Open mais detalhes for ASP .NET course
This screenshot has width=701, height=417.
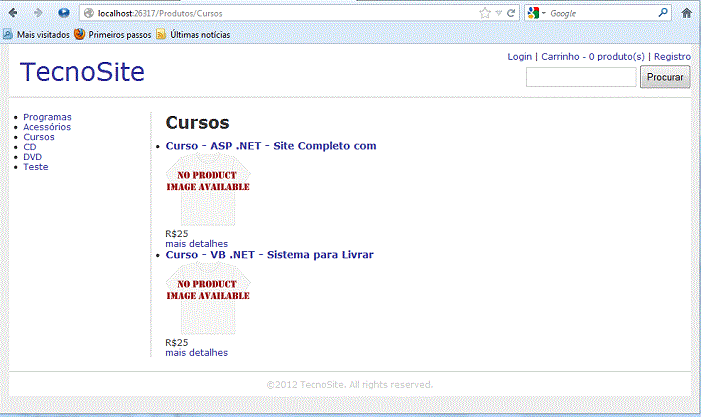[197, 244]
